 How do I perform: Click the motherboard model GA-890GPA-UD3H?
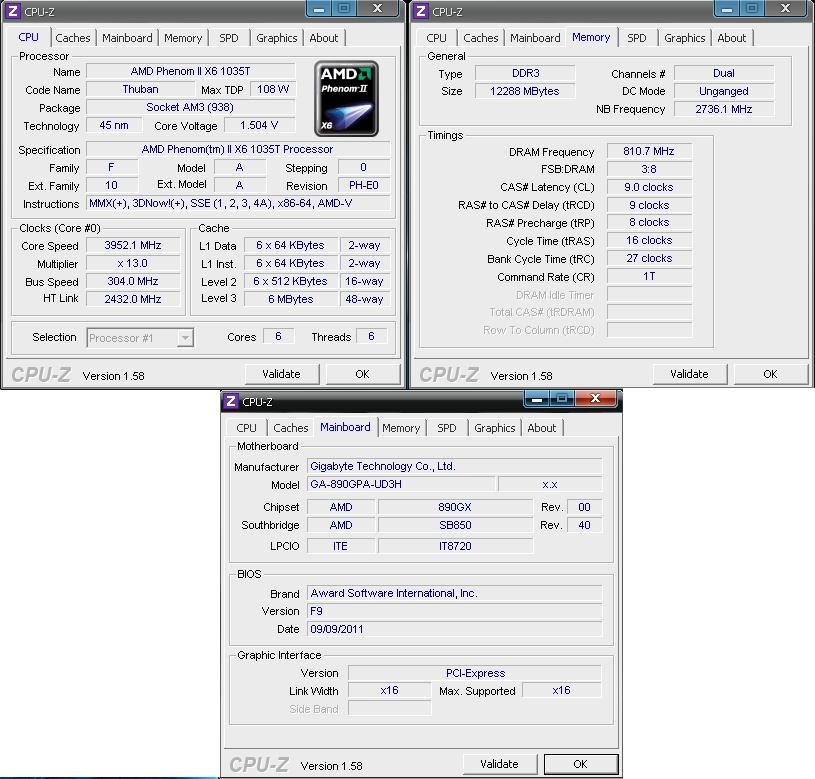pos(401,484)
